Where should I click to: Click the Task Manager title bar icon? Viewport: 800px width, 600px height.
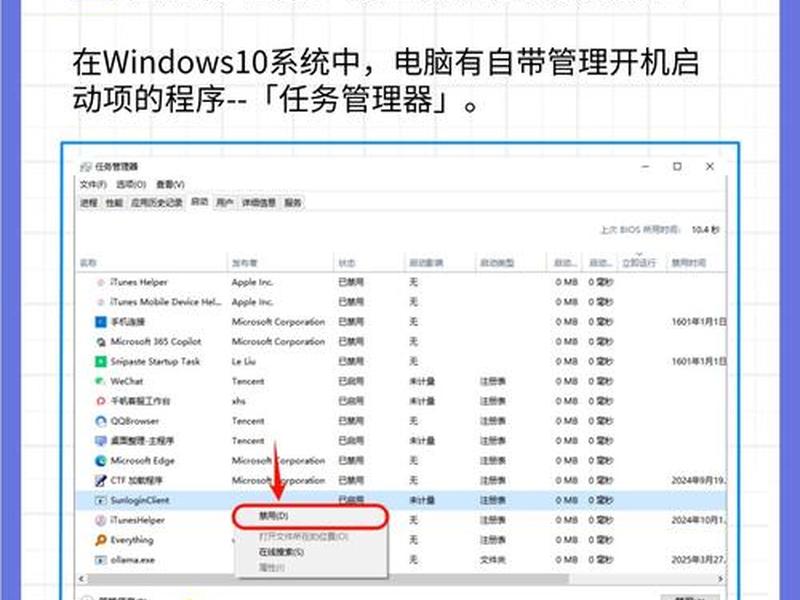(85, 167)
